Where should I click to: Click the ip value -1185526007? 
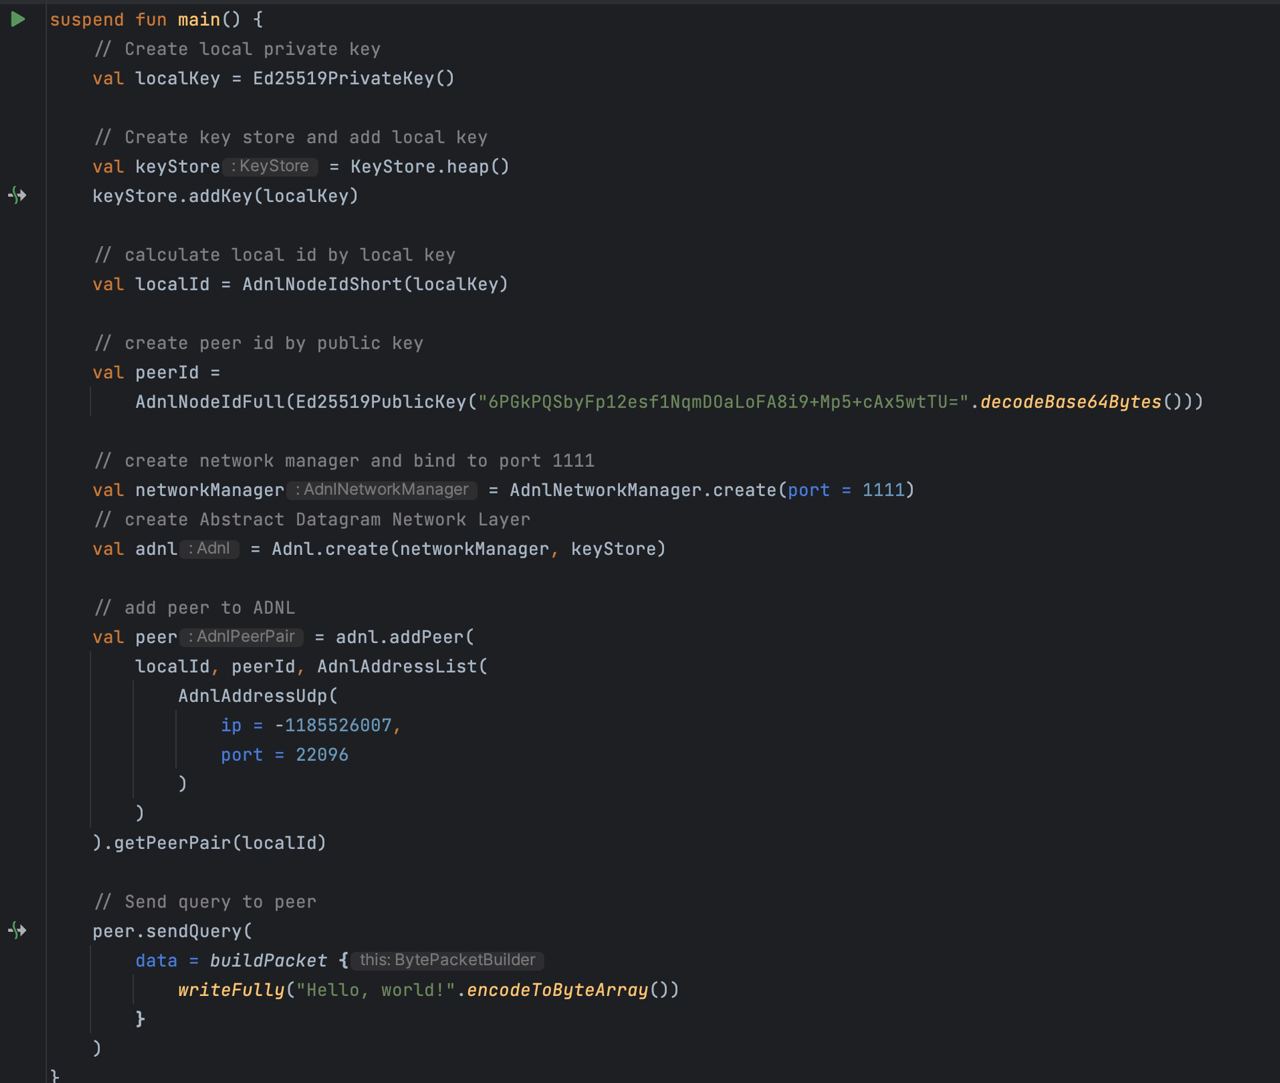pyautogui.click(x=333, y=726)
